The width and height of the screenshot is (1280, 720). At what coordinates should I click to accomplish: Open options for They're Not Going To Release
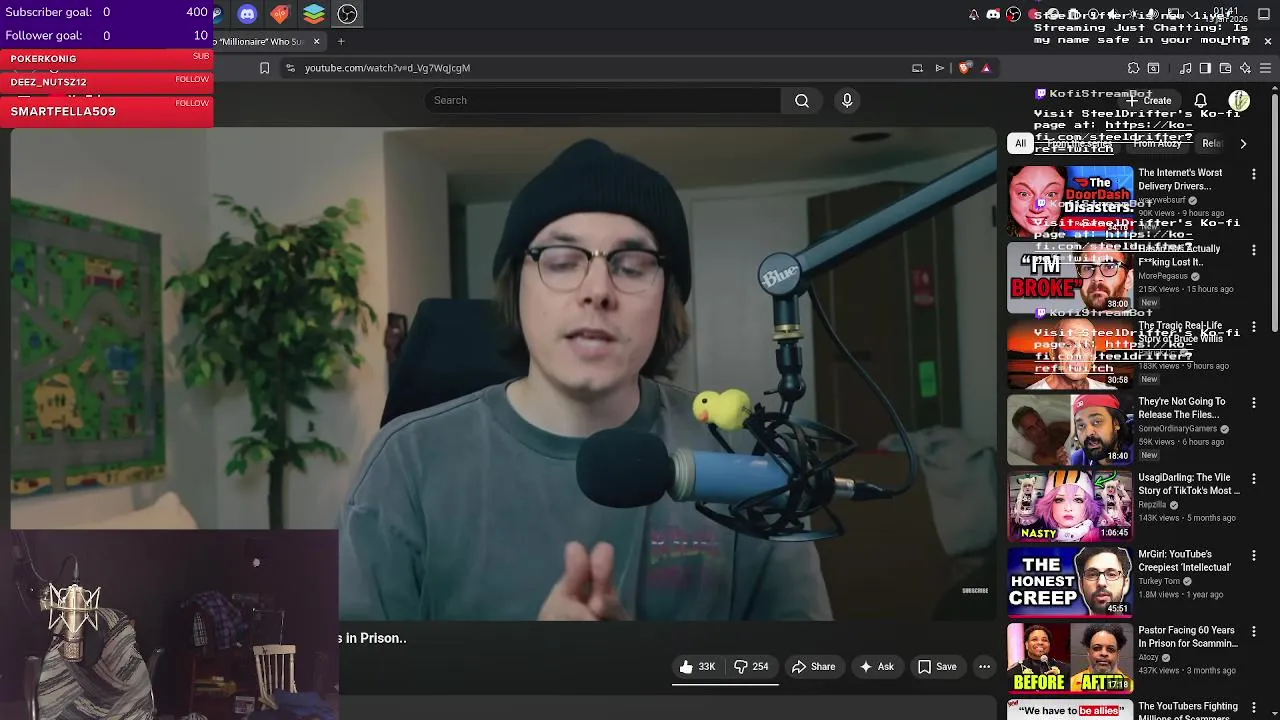[1253, 403]
